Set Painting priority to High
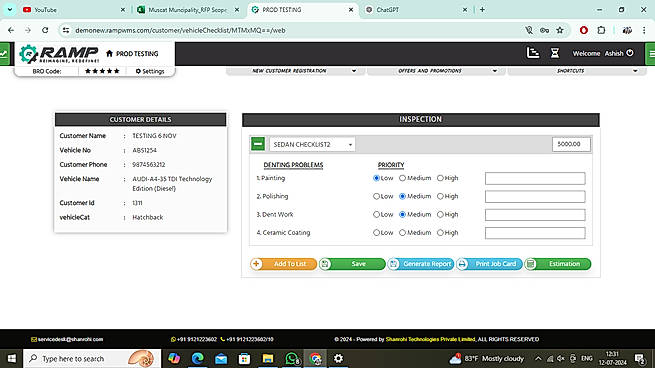655x368 pixels. click(440, 178)
